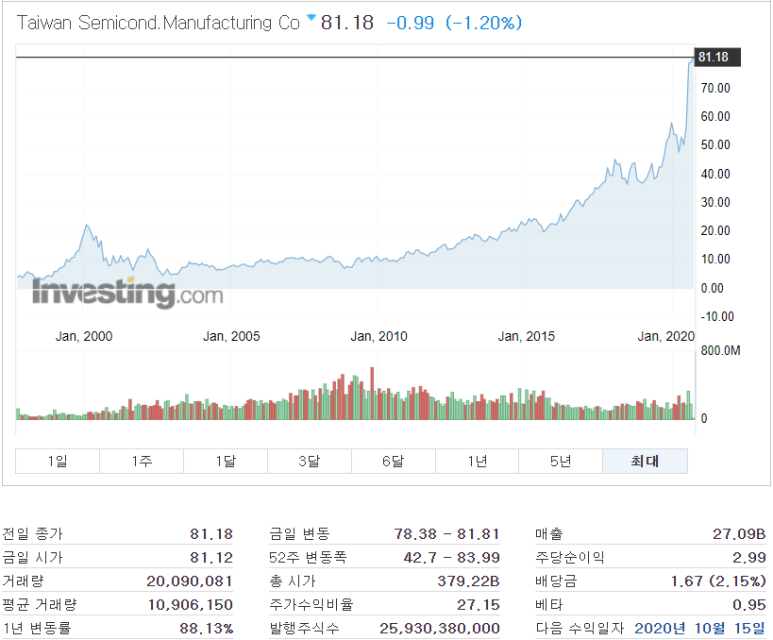Select the 1달 time range tab
773x640 pixels.
pos(225,461)
